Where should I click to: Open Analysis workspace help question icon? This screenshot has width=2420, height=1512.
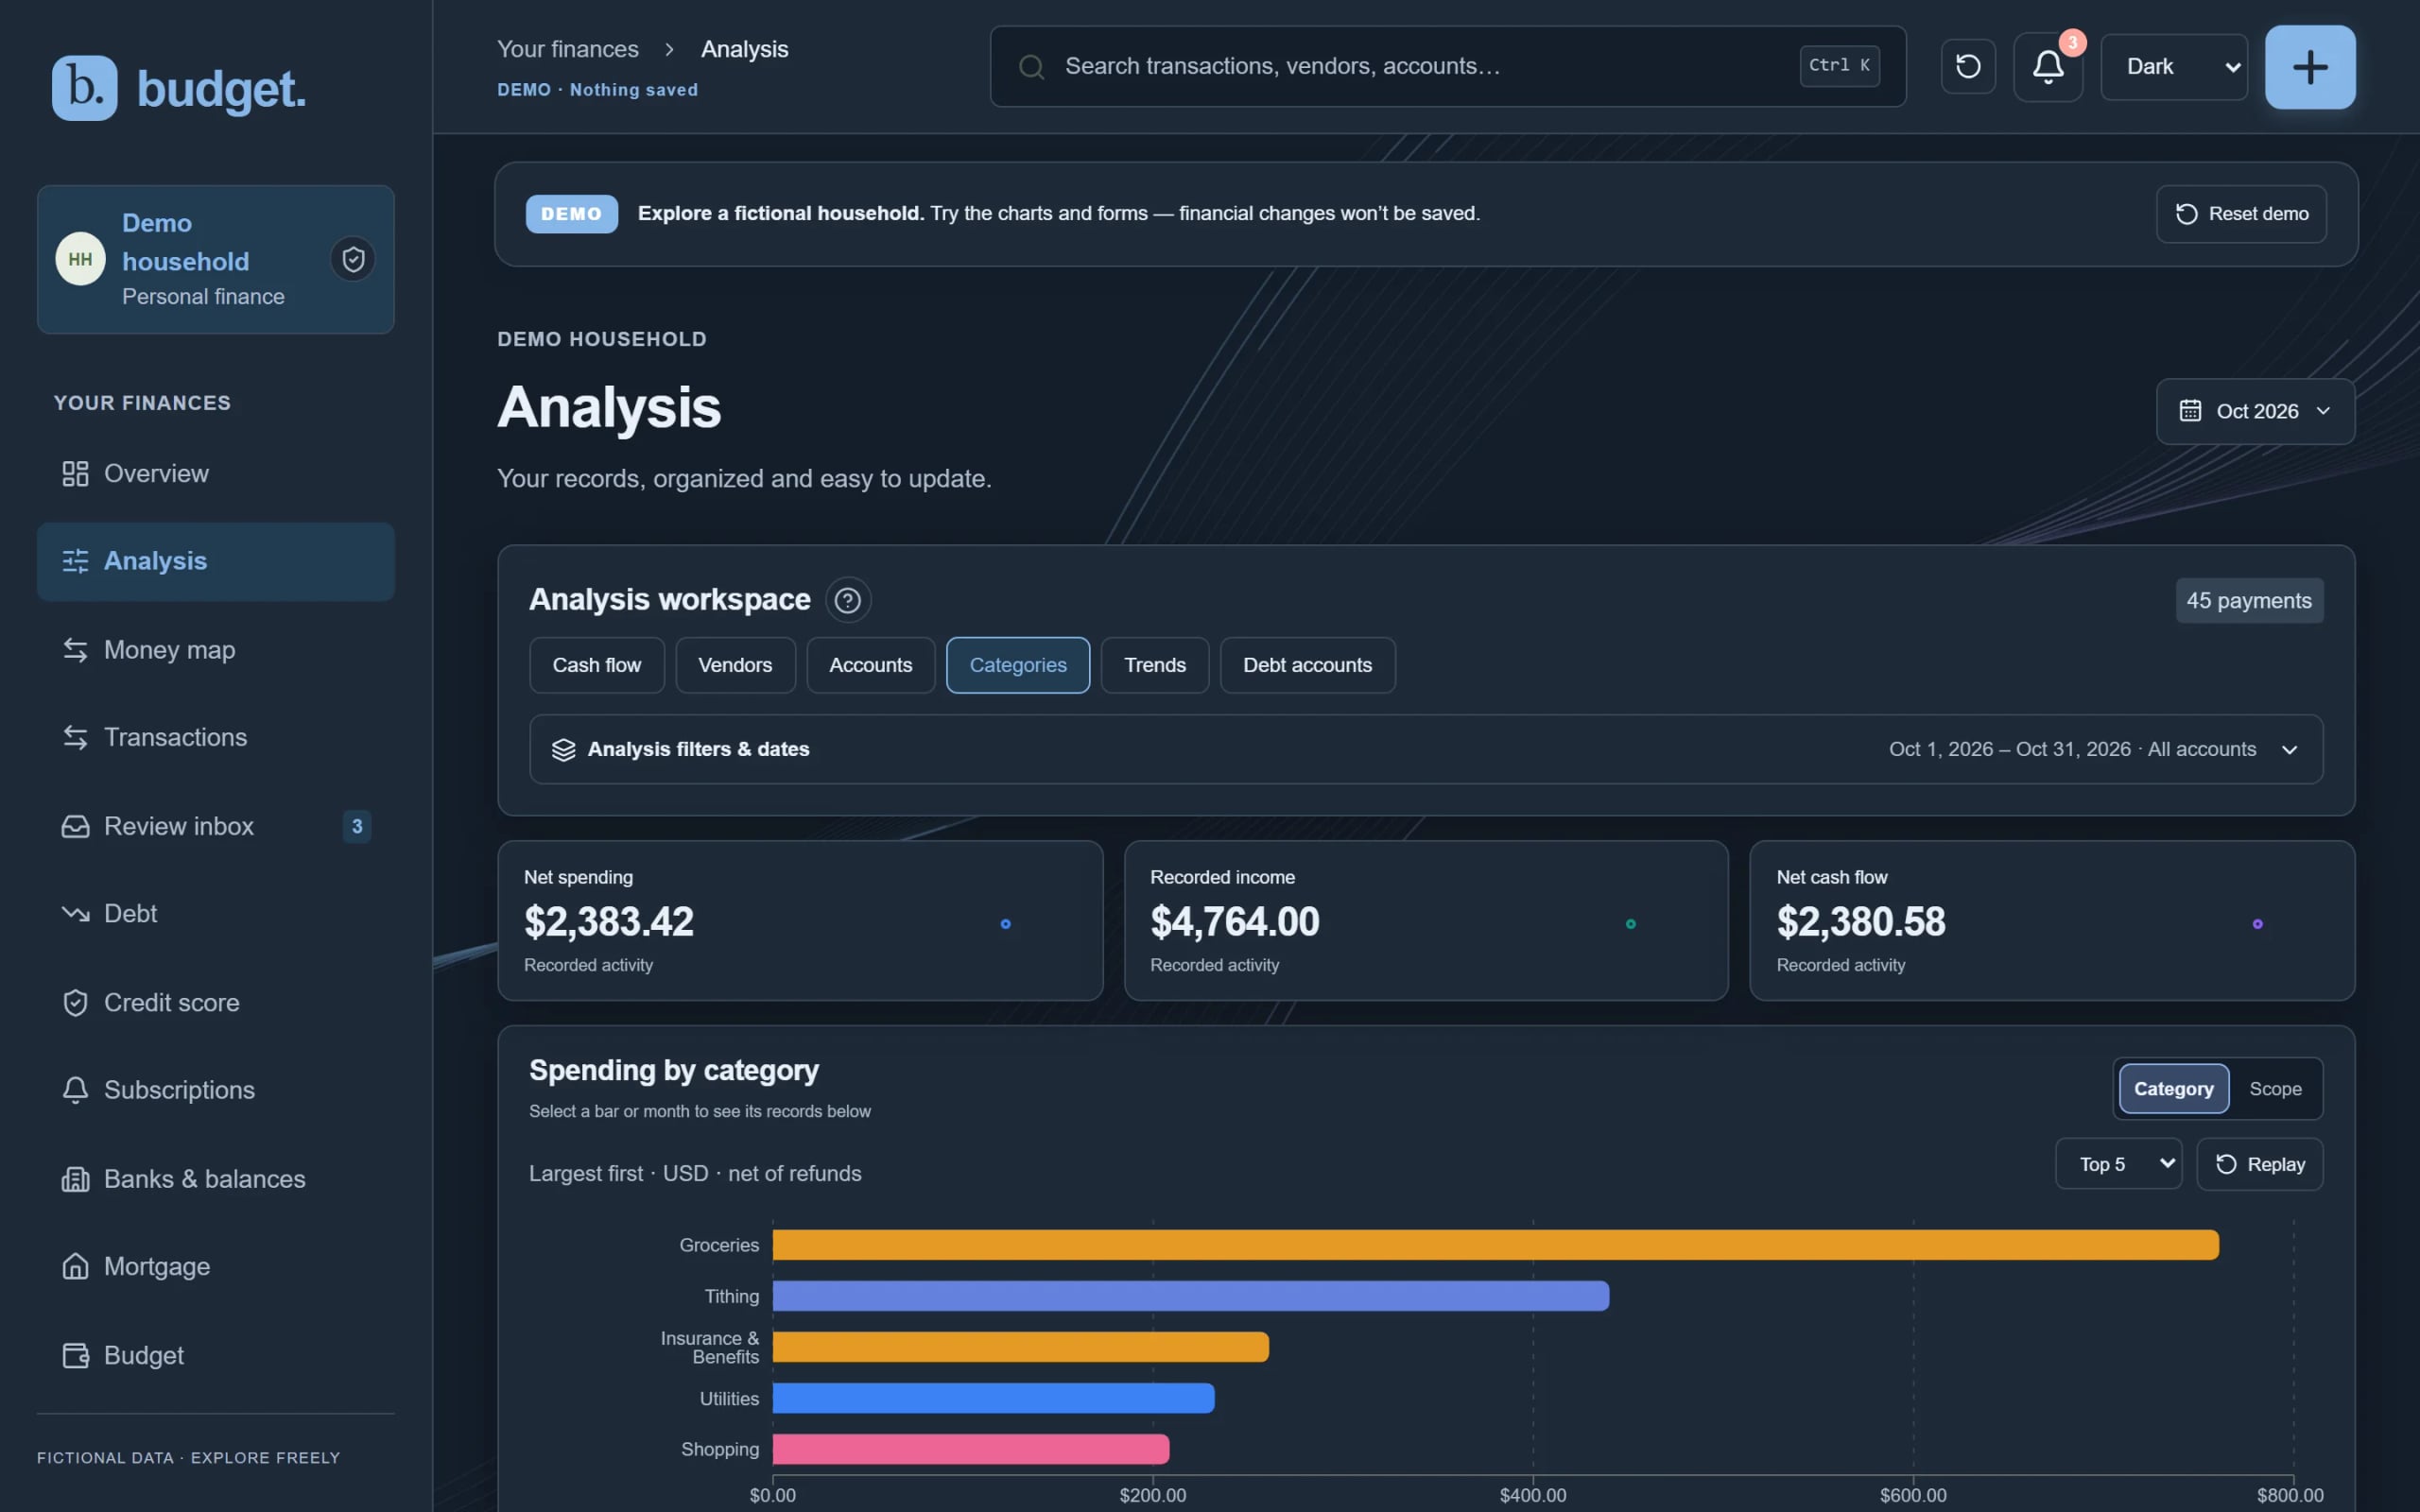click(x=847, y=600)
